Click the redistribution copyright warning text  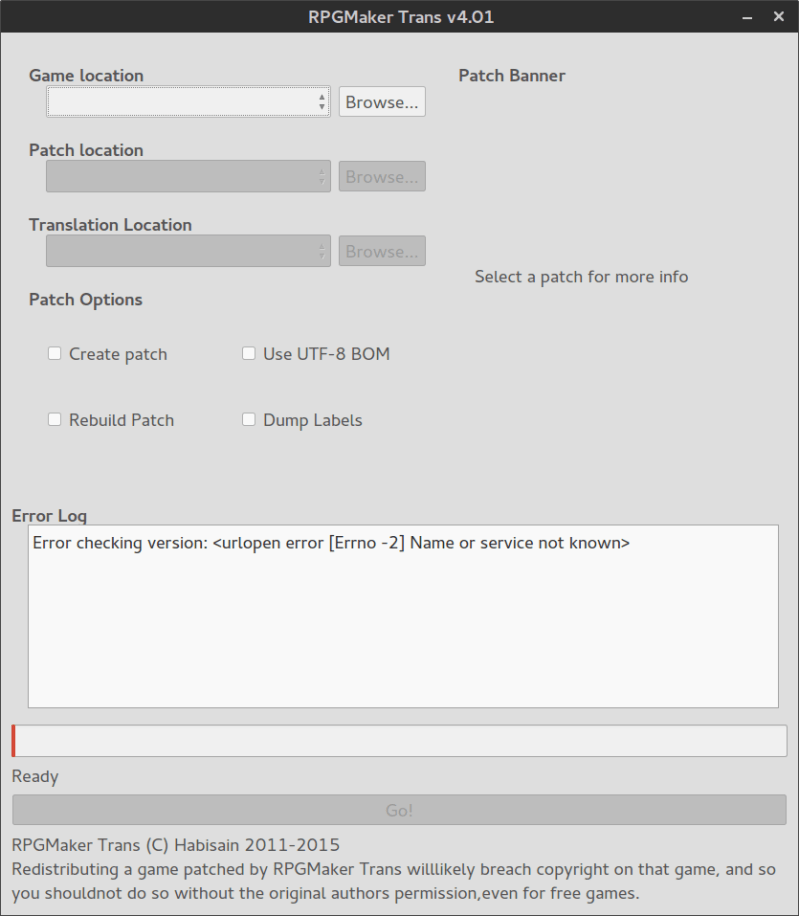[394, 881]
